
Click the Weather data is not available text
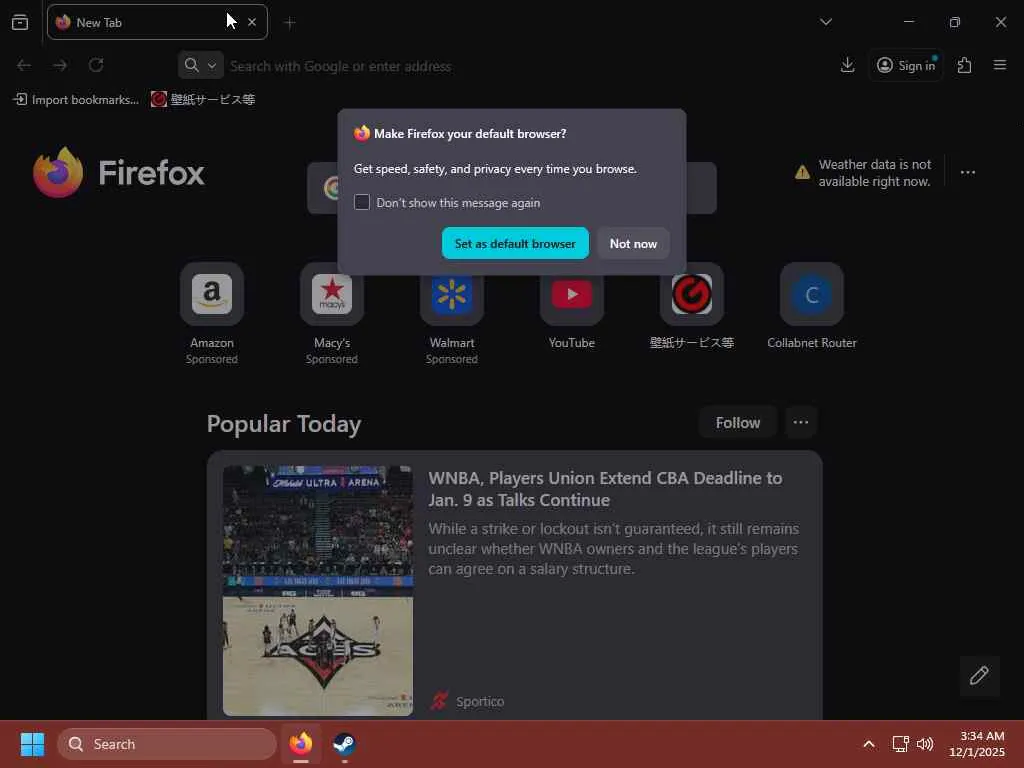[874, 173]
